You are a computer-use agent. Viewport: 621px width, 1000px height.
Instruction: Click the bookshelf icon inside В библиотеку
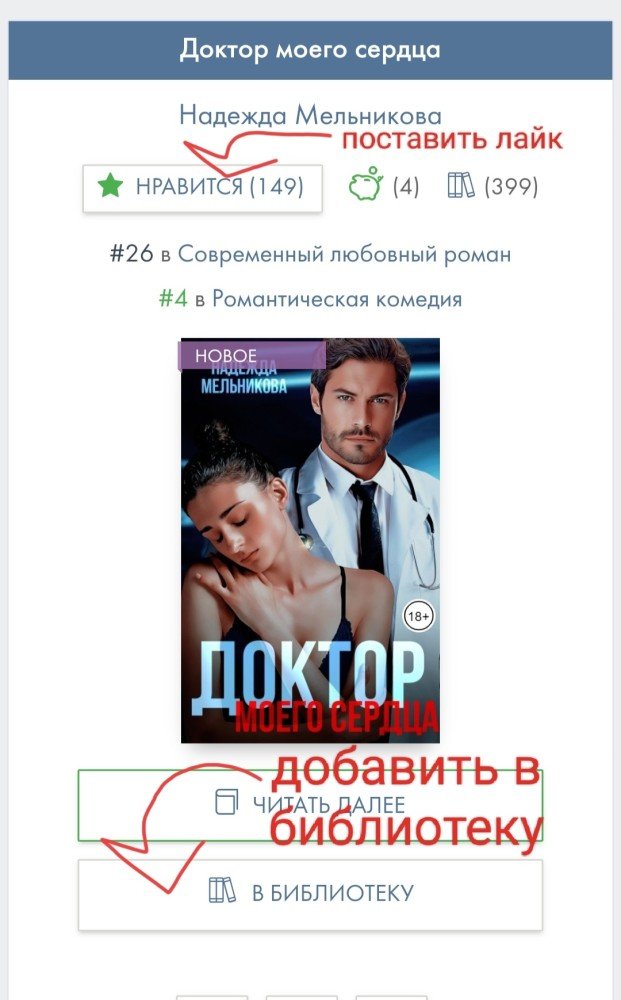click(222, 890)
